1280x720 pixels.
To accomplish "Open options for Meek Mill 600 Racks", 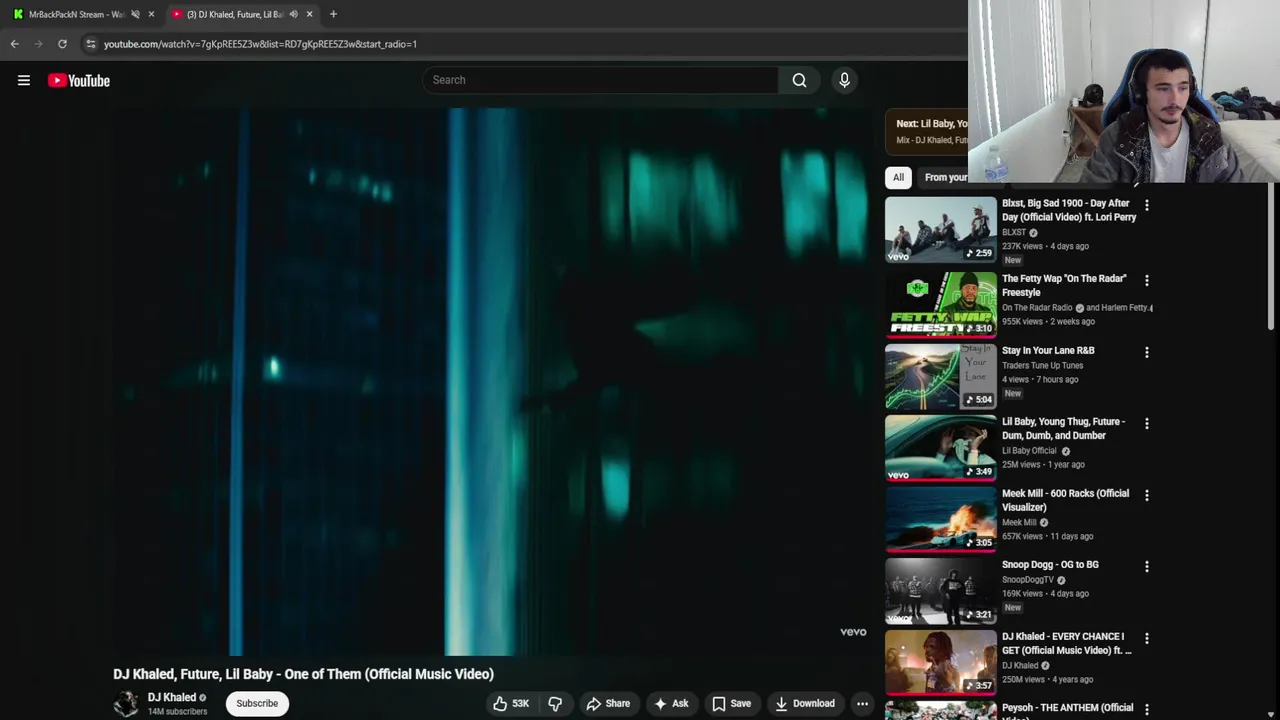I will pyautogui.click(x=1147, y=495).
